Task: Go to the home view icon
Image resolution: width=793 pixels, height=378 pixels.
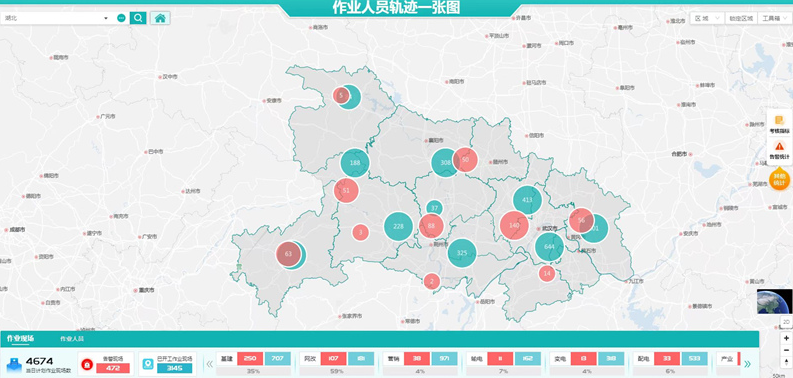Action: [160, 18]
